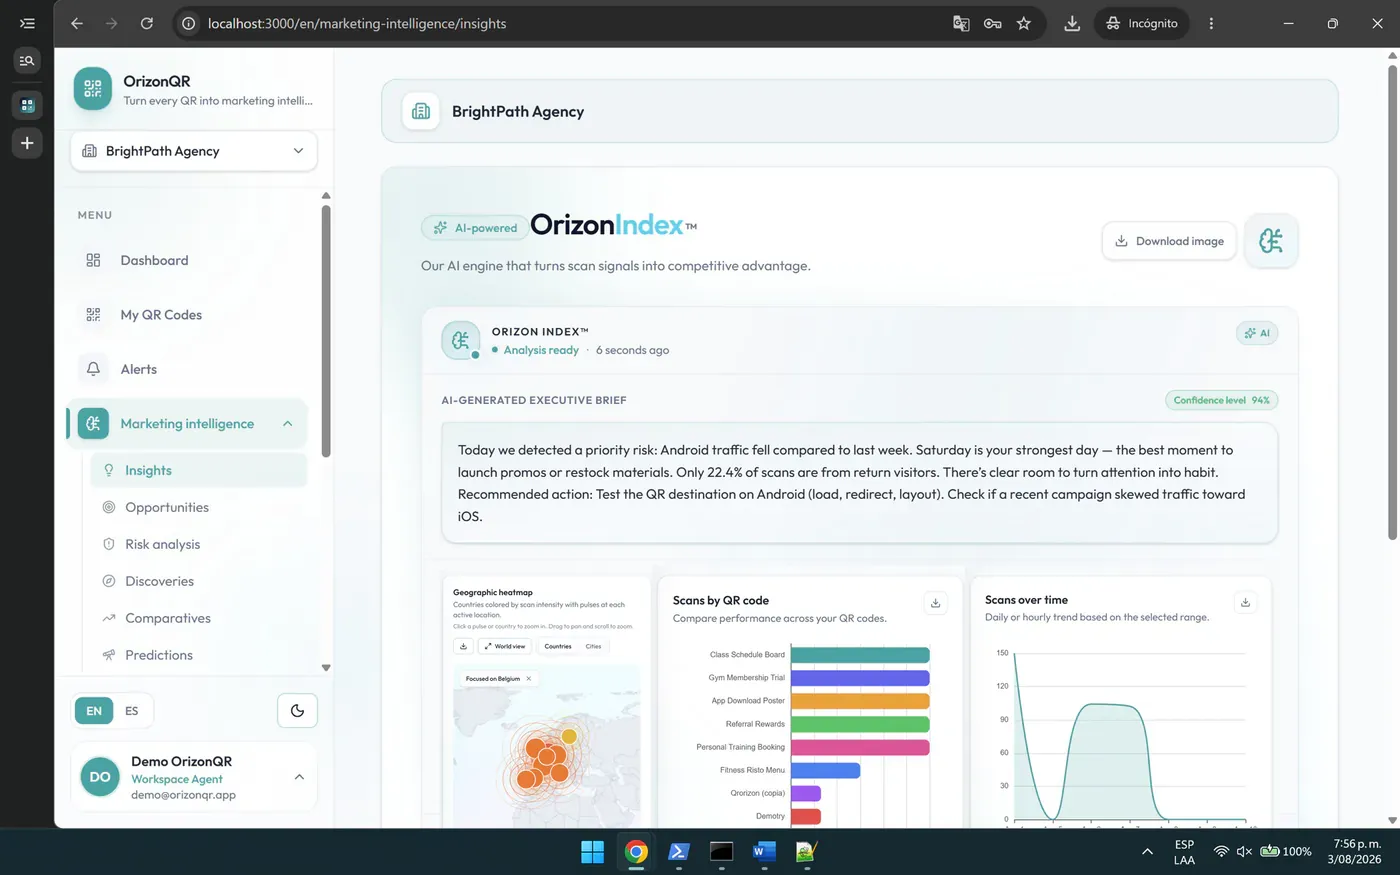Open the Dashboard menu item
Viewport: 1400px width, 875px height.
(187, 260)
